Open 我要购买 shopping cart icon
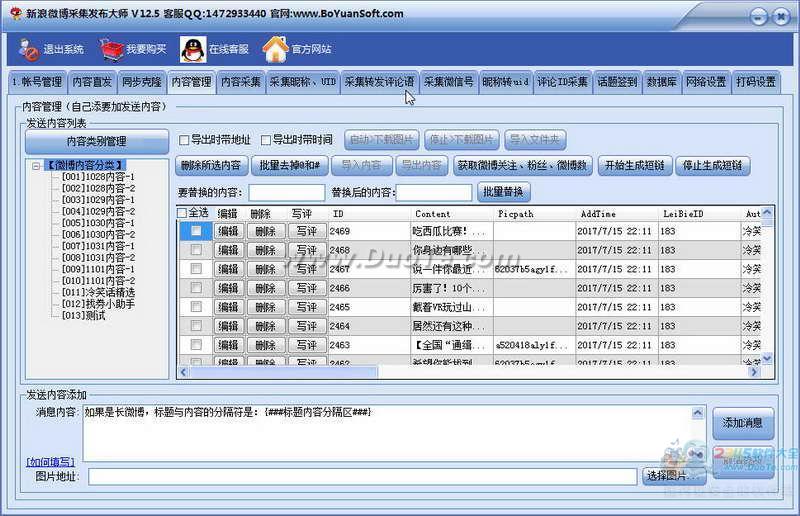The height and width of the screenshot is (516, 800). 112,50
